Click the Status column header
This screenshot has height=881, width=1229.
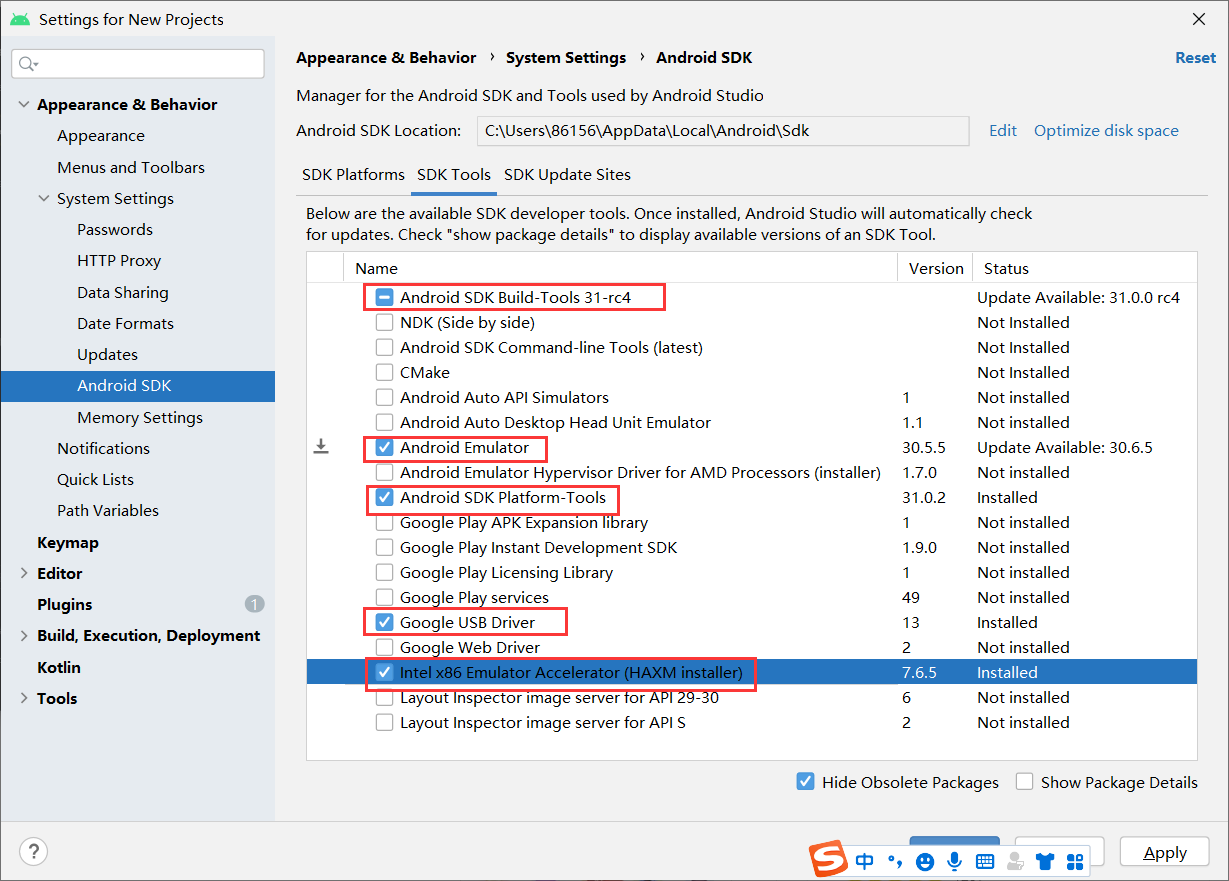tap(1085, 268)
